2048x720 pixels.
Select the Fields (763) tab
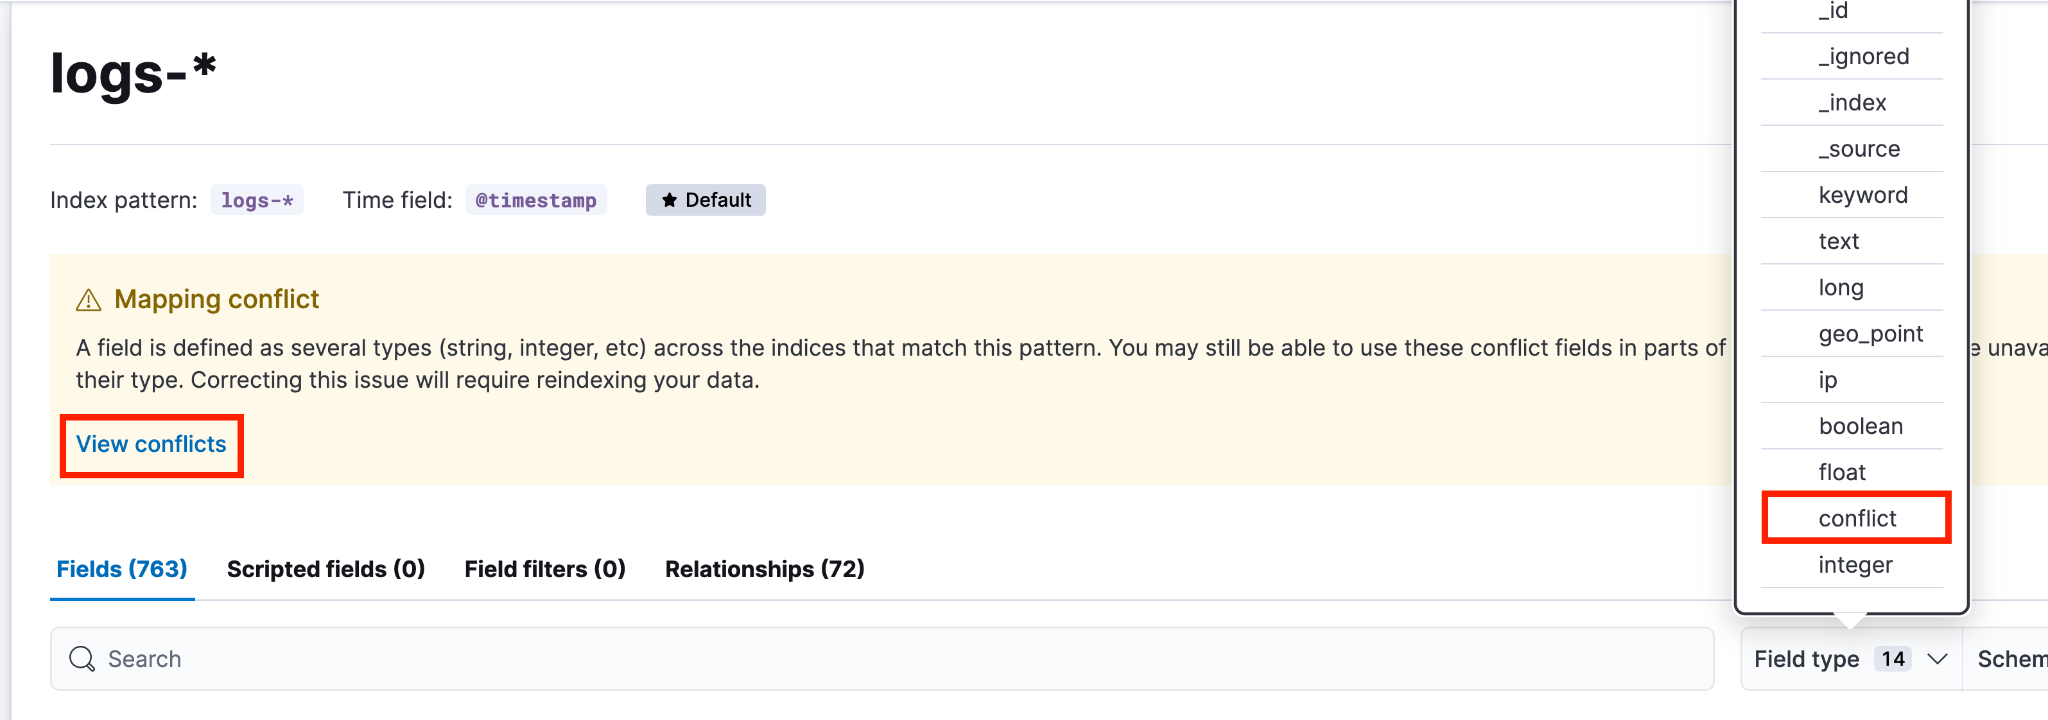coord(122,569)
